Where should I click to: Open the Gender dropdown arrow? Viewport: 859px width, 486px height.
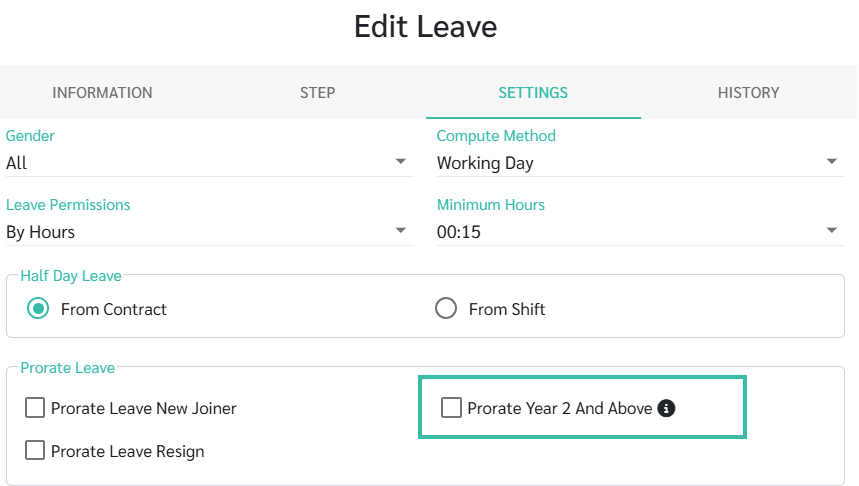click(401, 162)
